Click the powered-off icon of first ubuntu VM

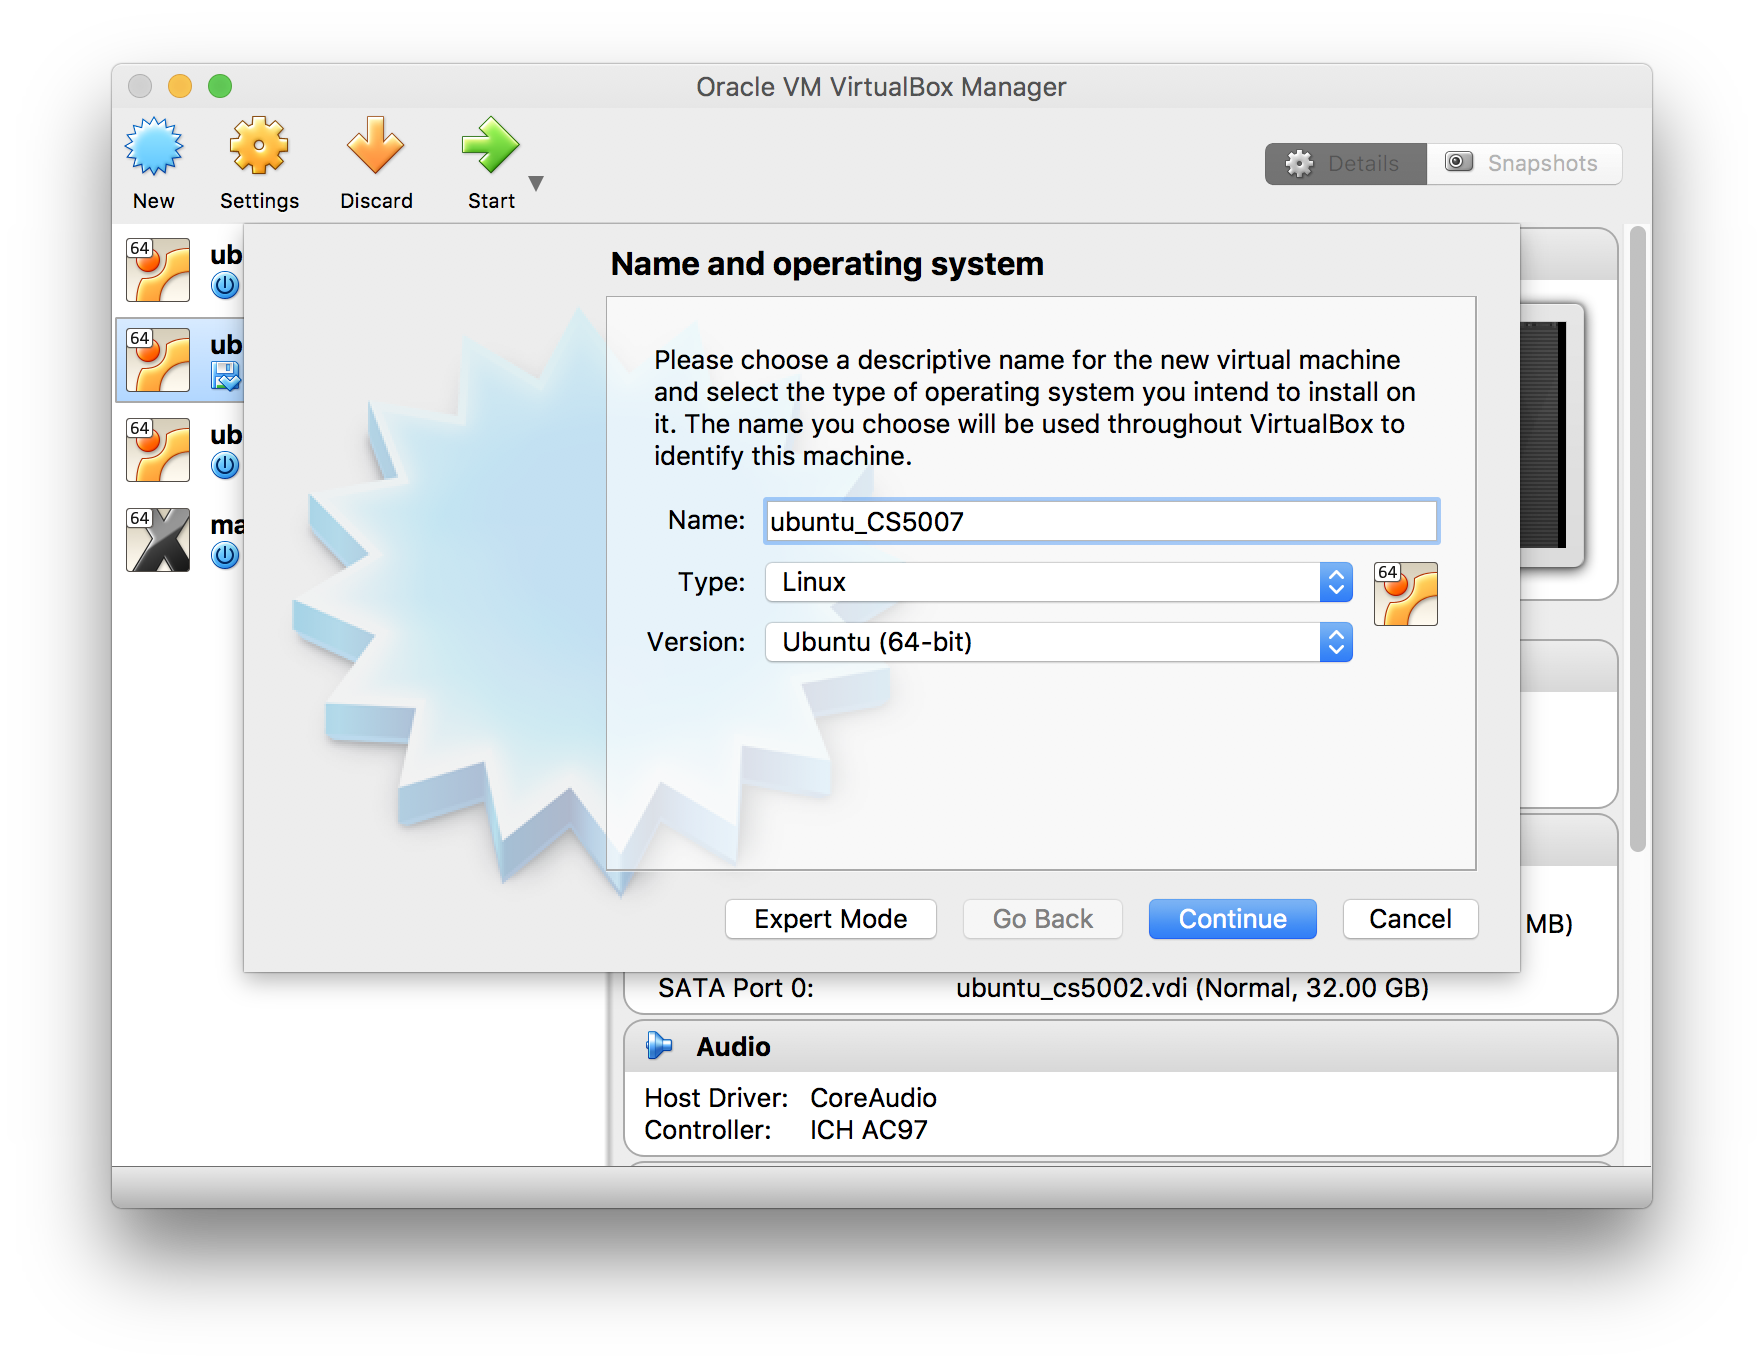225,286
